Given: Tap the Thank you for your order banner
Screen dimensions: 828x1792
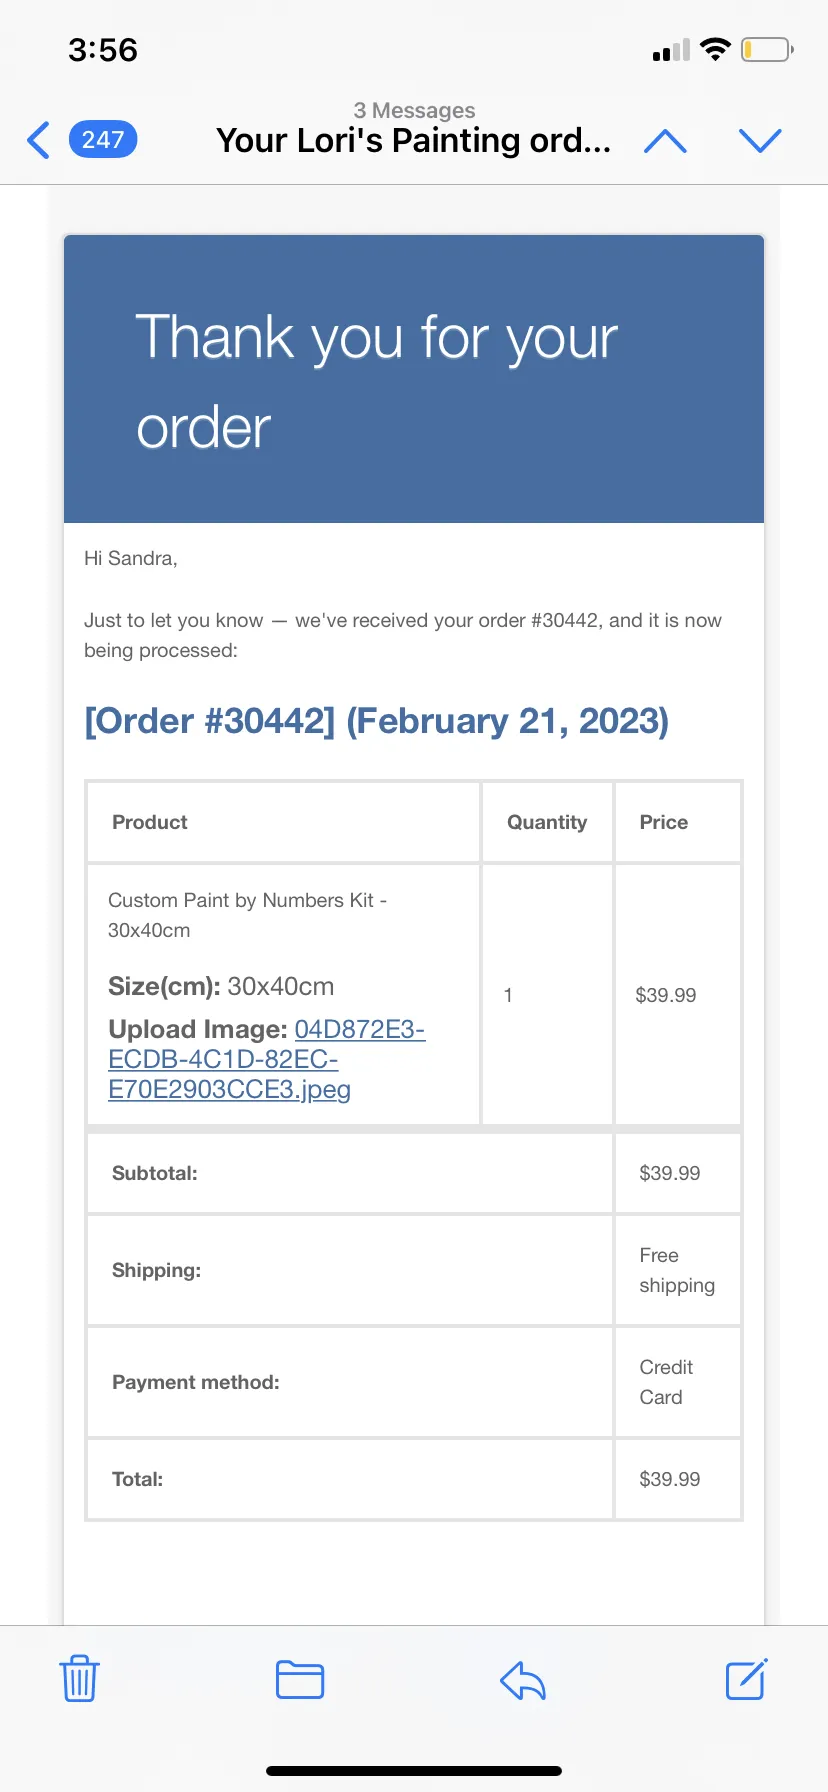Looking at the screenshot, I should click(414, 379).
